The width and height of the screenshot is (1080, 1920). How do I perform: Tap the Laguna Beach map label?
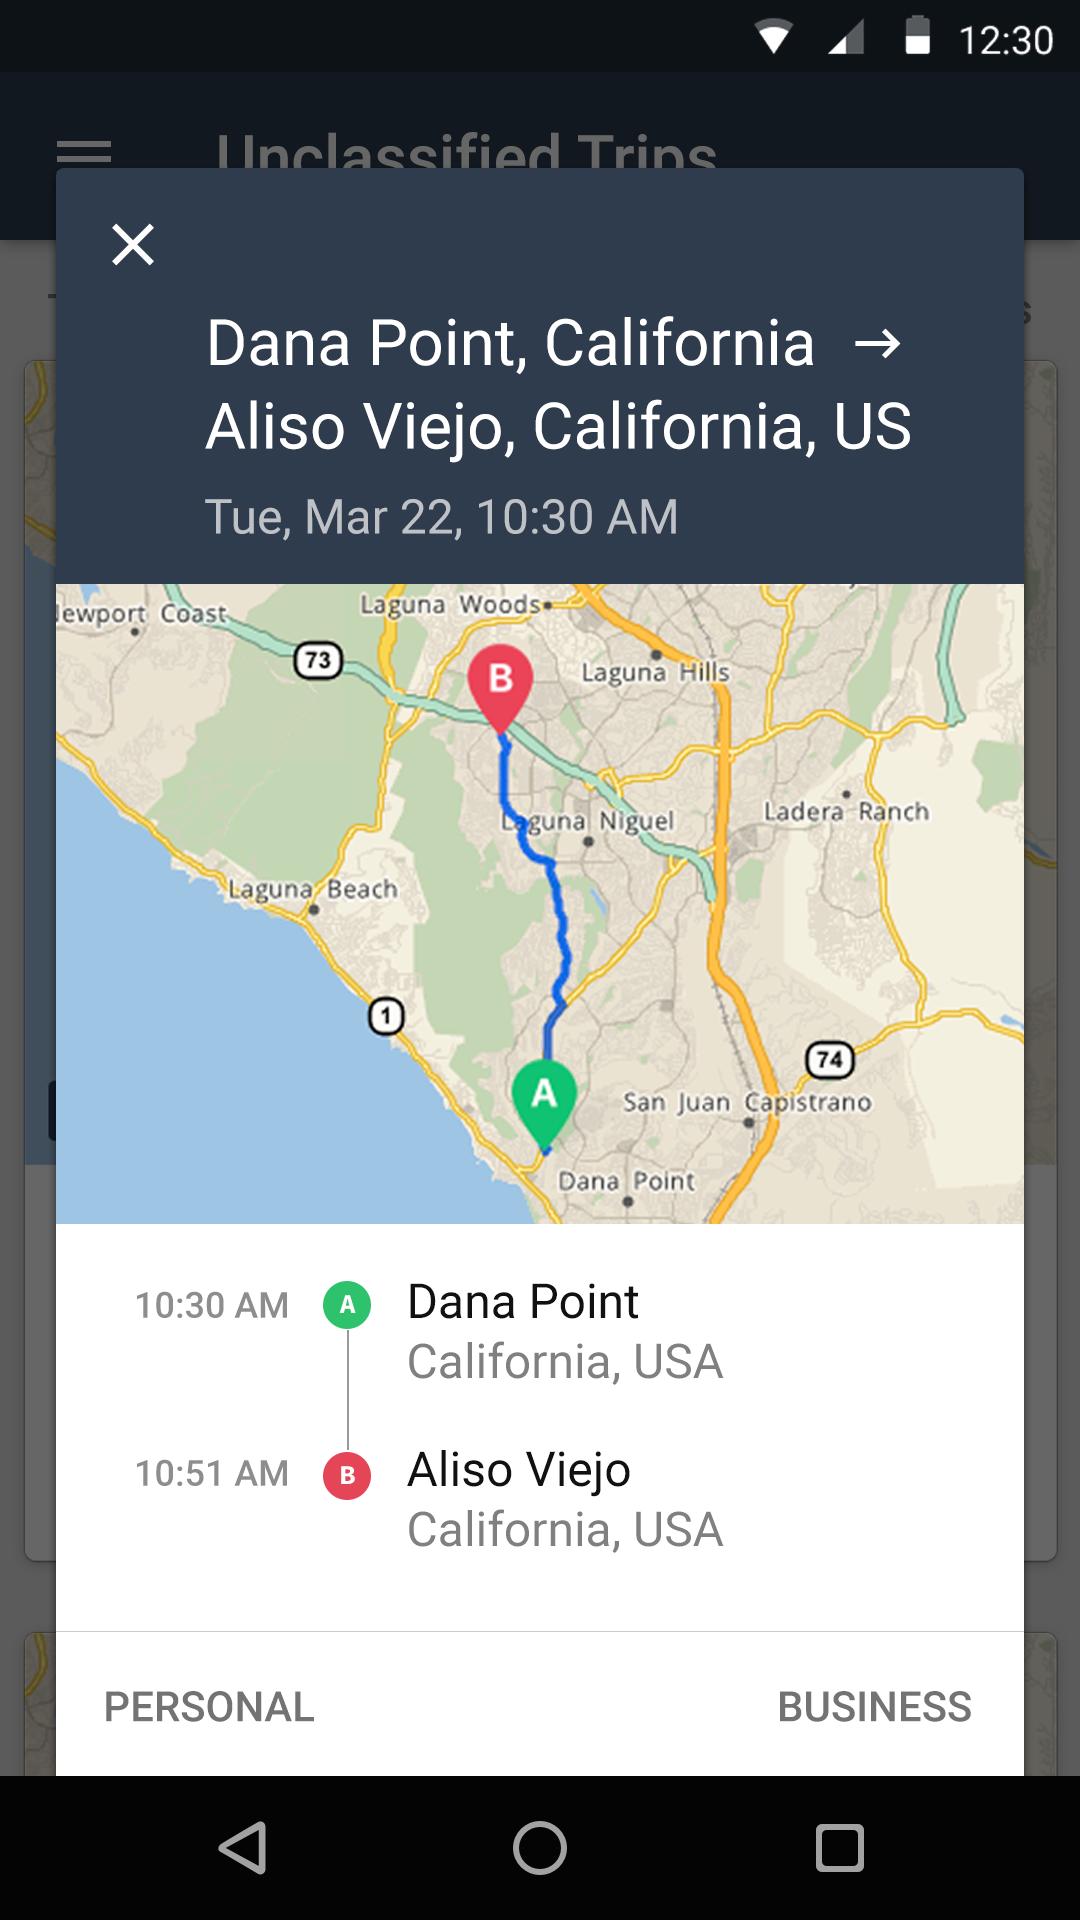(312, 889)
